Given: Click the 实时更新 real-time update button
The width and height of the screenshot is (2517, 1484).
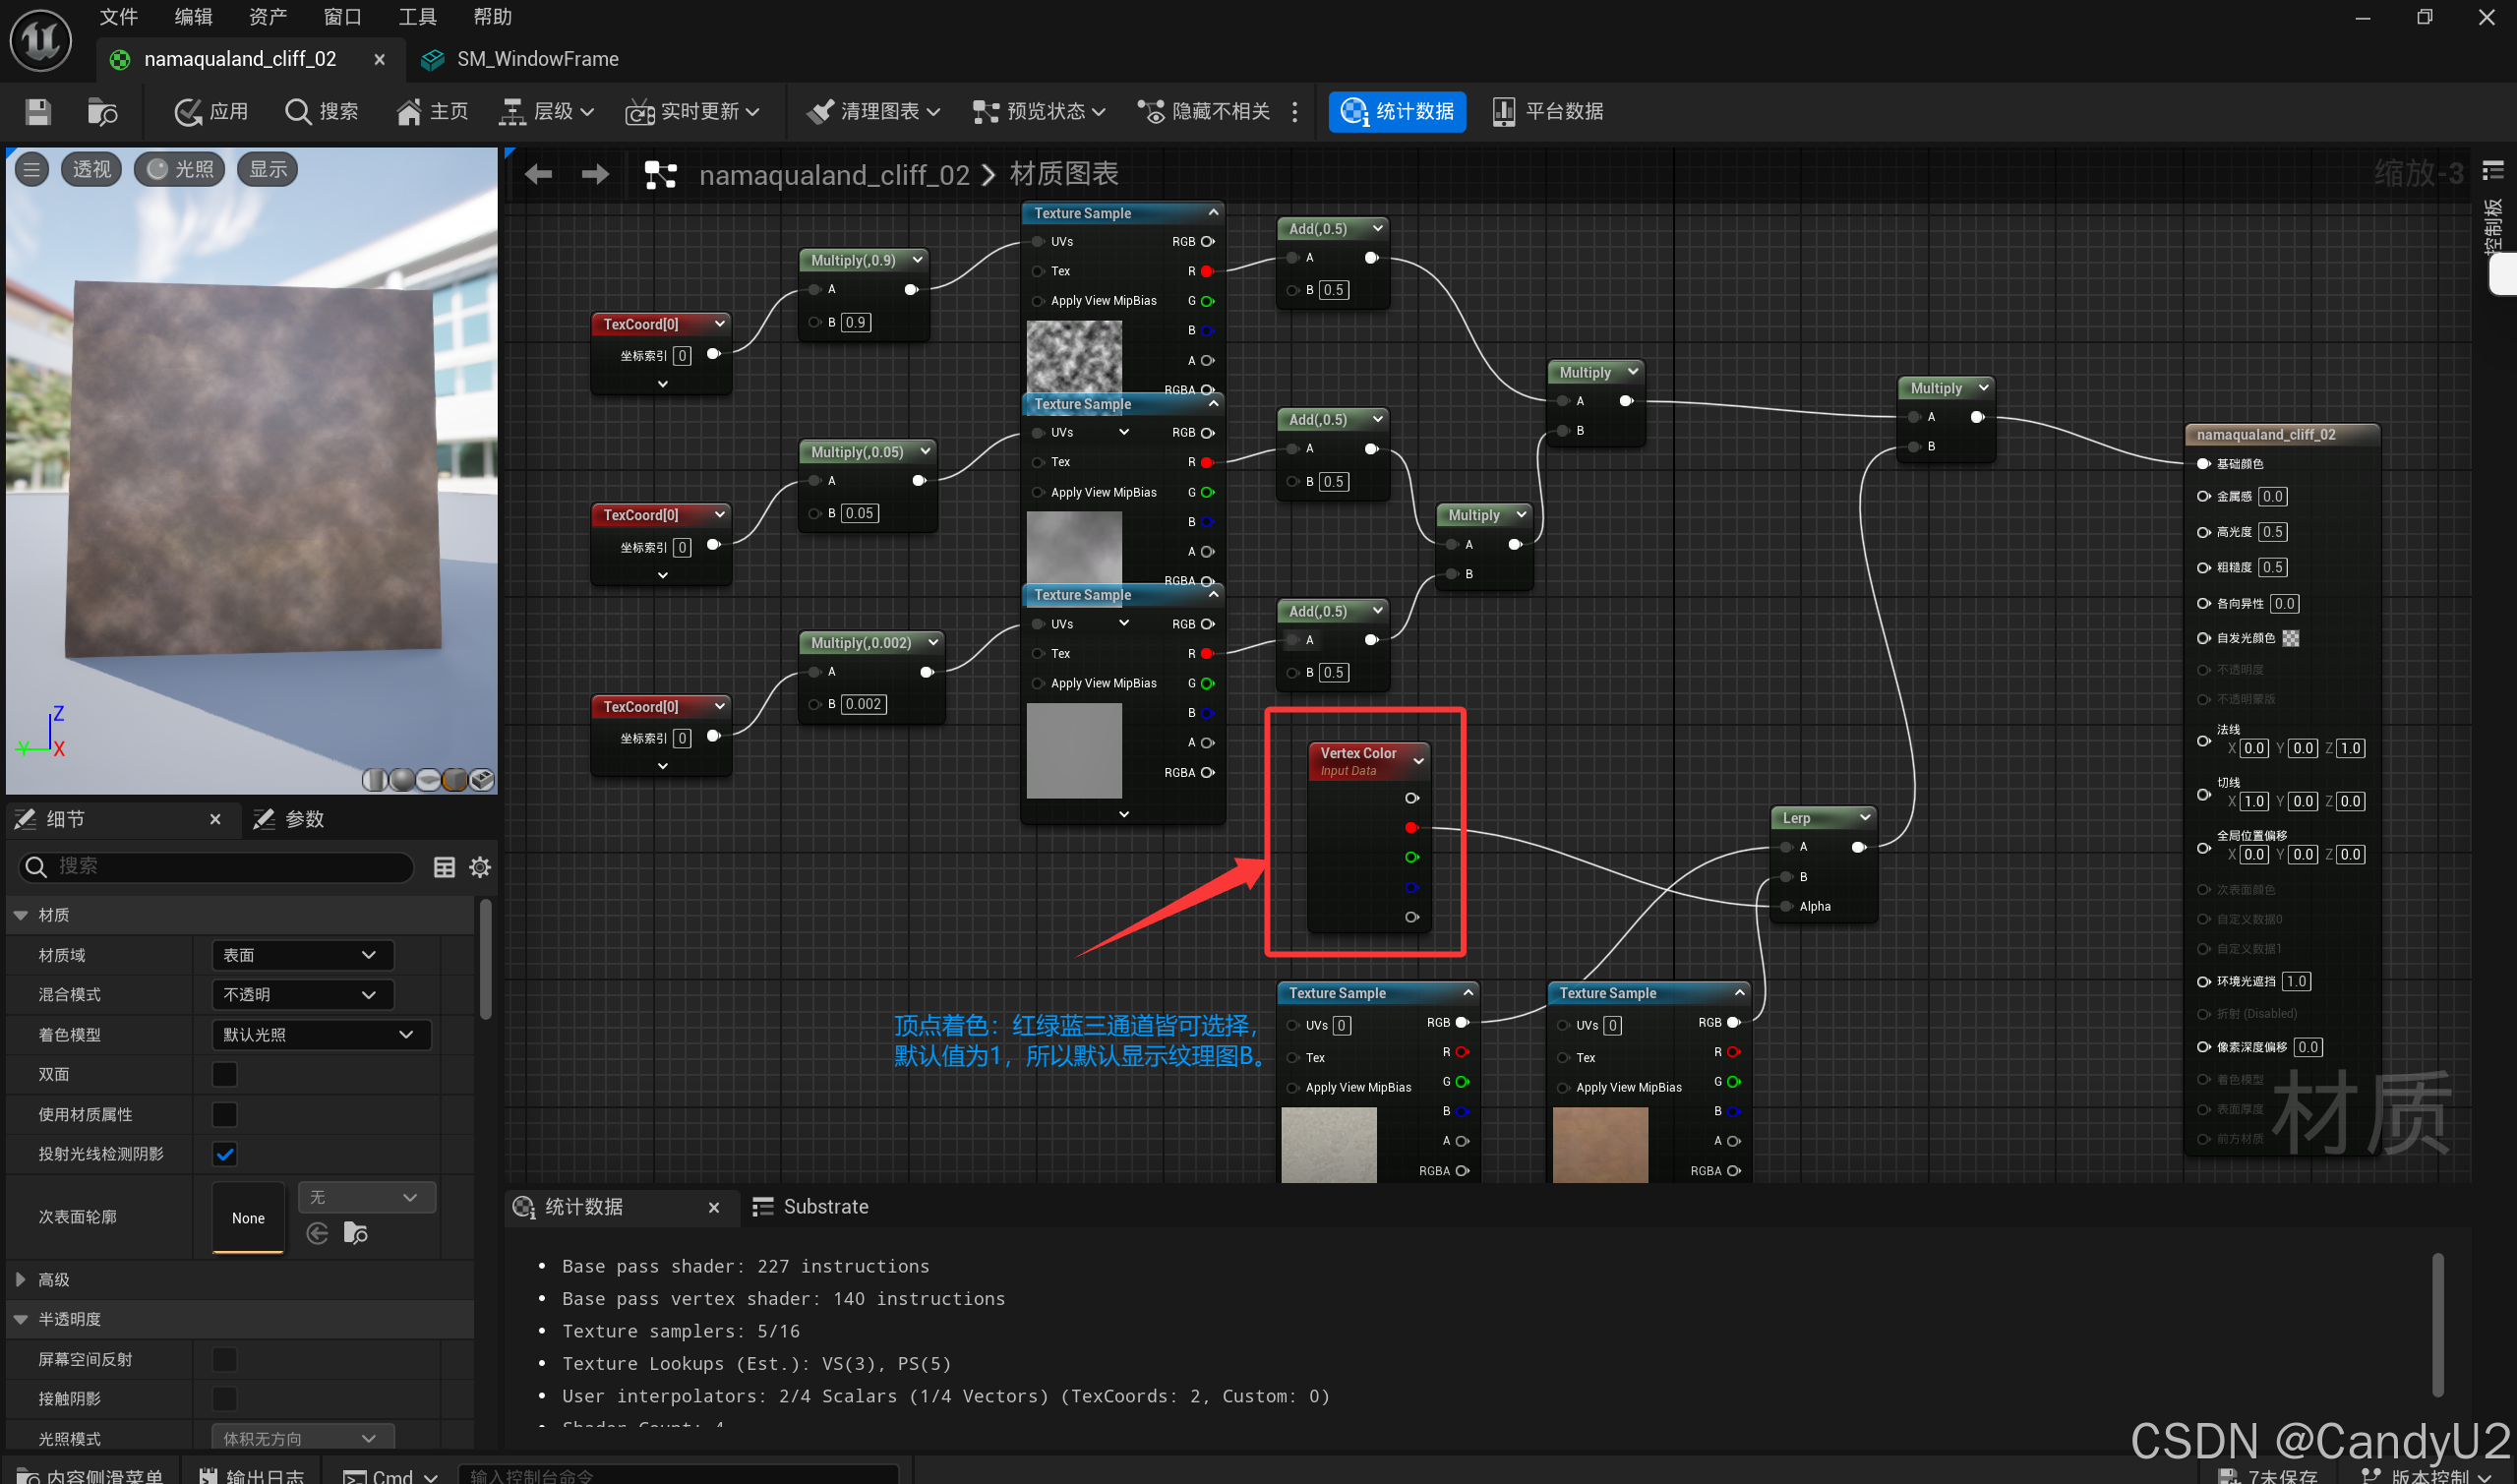Looking at the screenshot, I should pos(693,111).
